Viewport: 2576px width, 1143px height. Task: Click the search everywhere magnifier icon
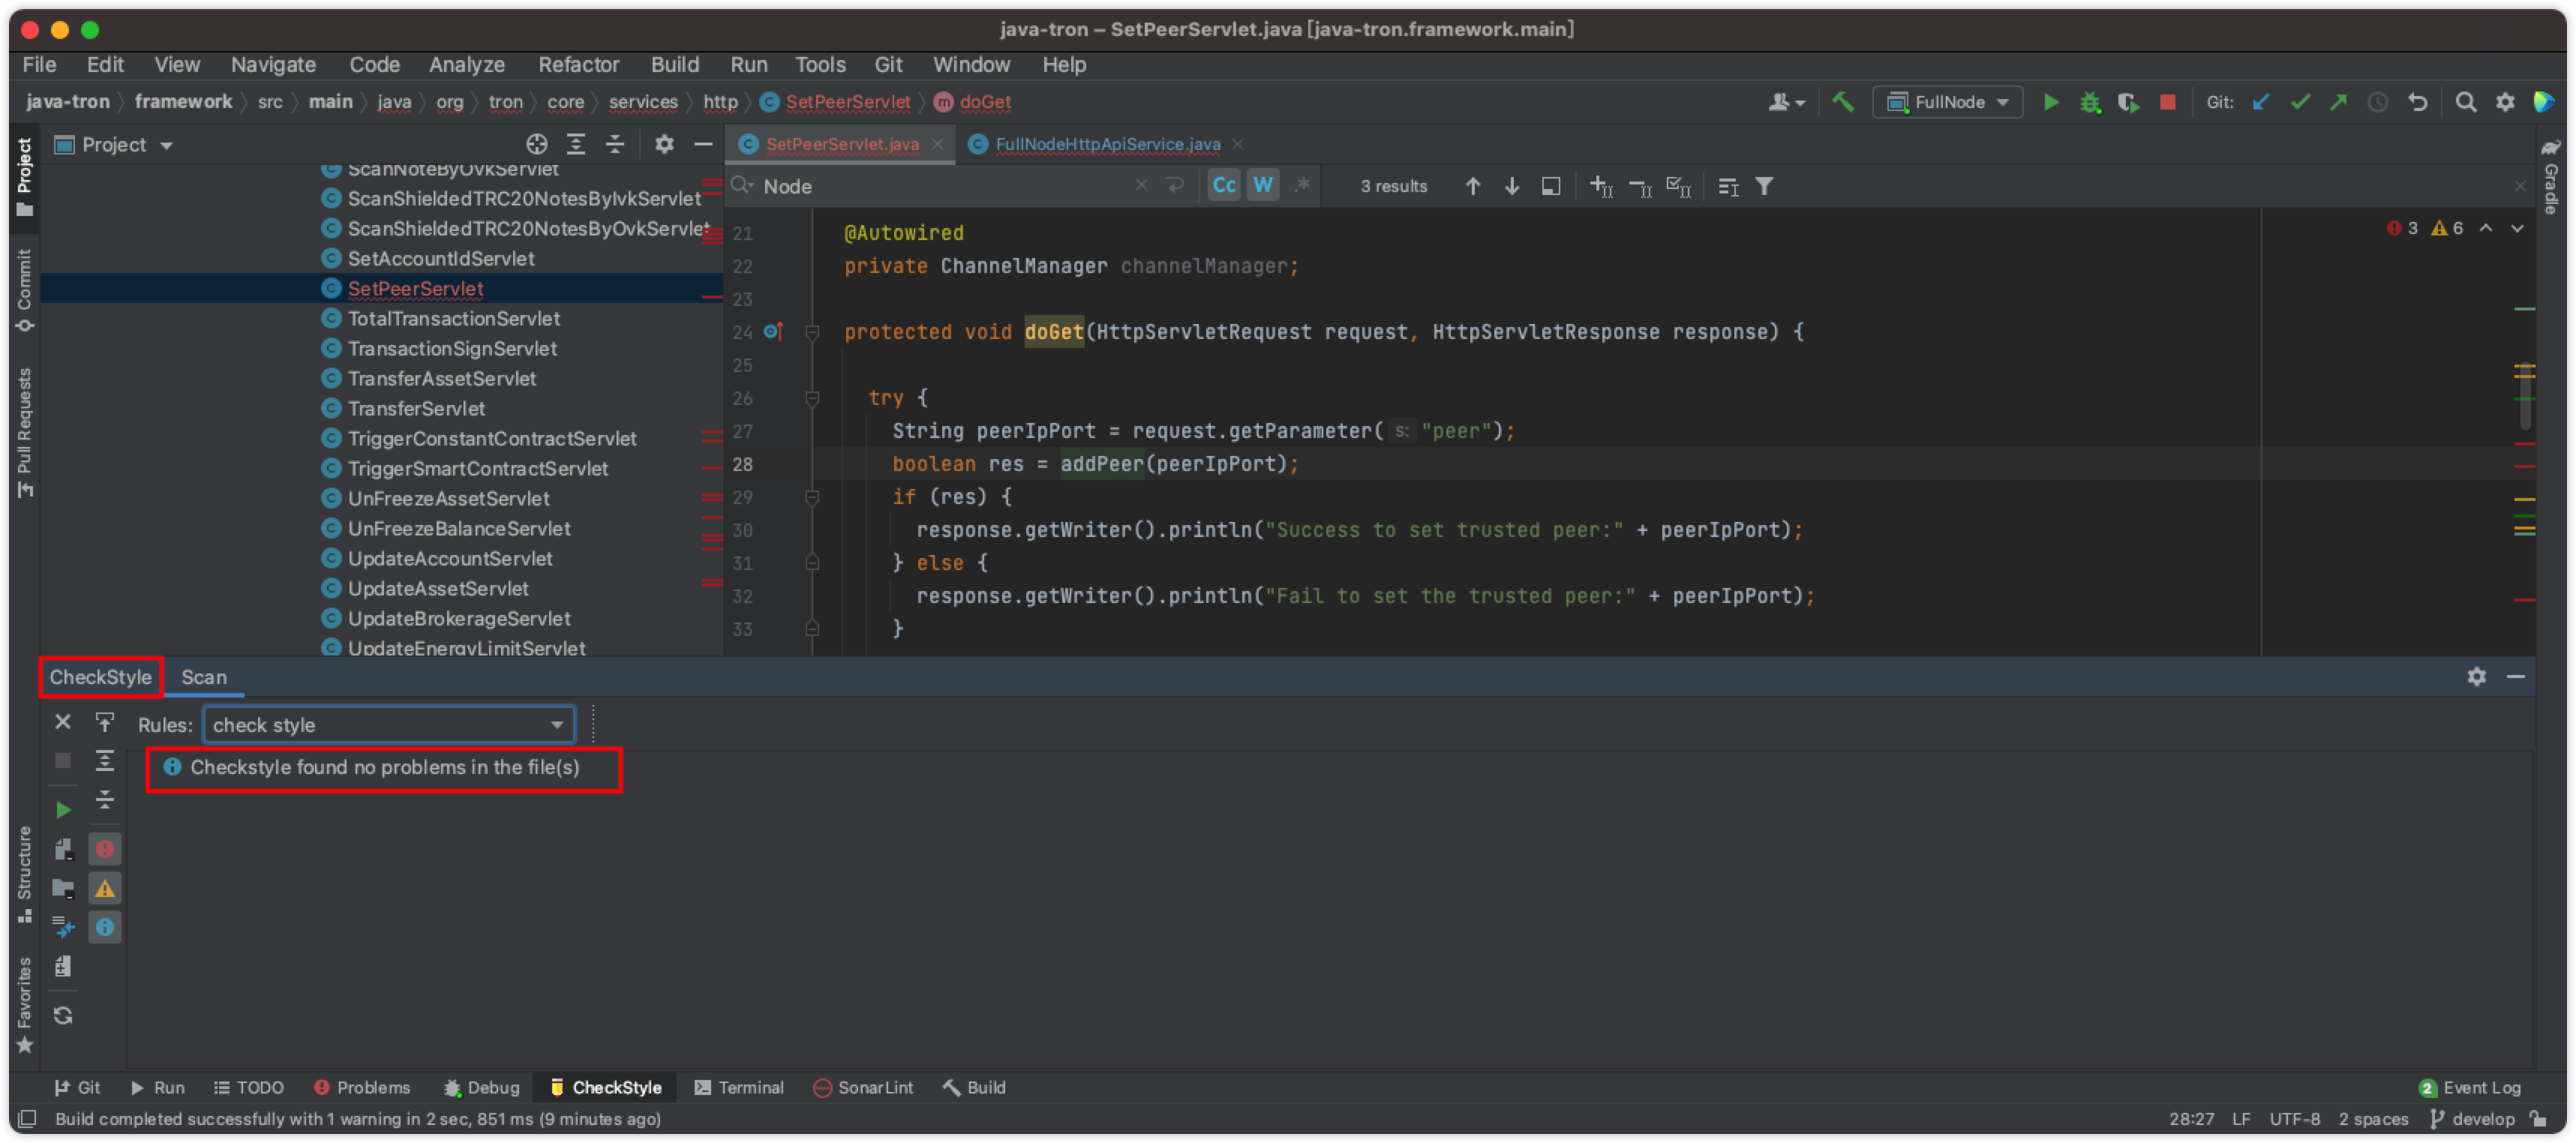click(2465, 102)
